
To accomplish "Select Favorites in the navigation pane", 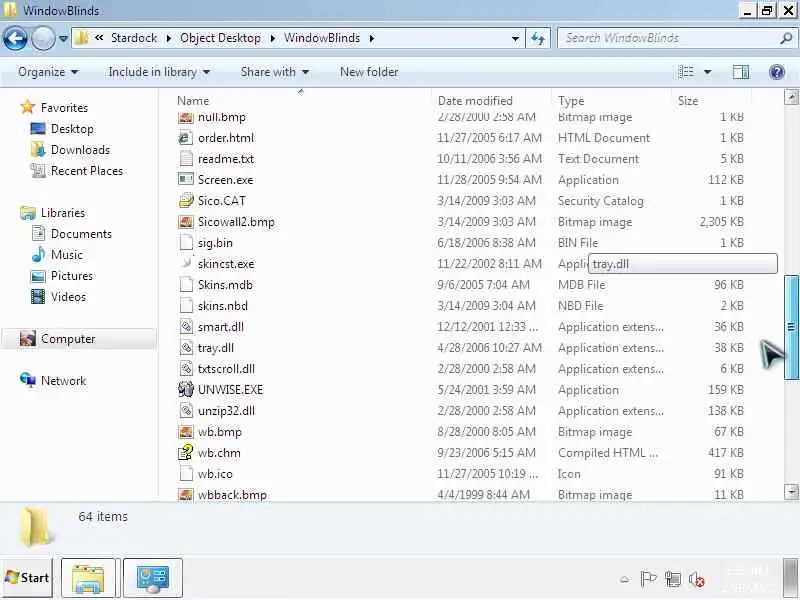I will (64, 108).
